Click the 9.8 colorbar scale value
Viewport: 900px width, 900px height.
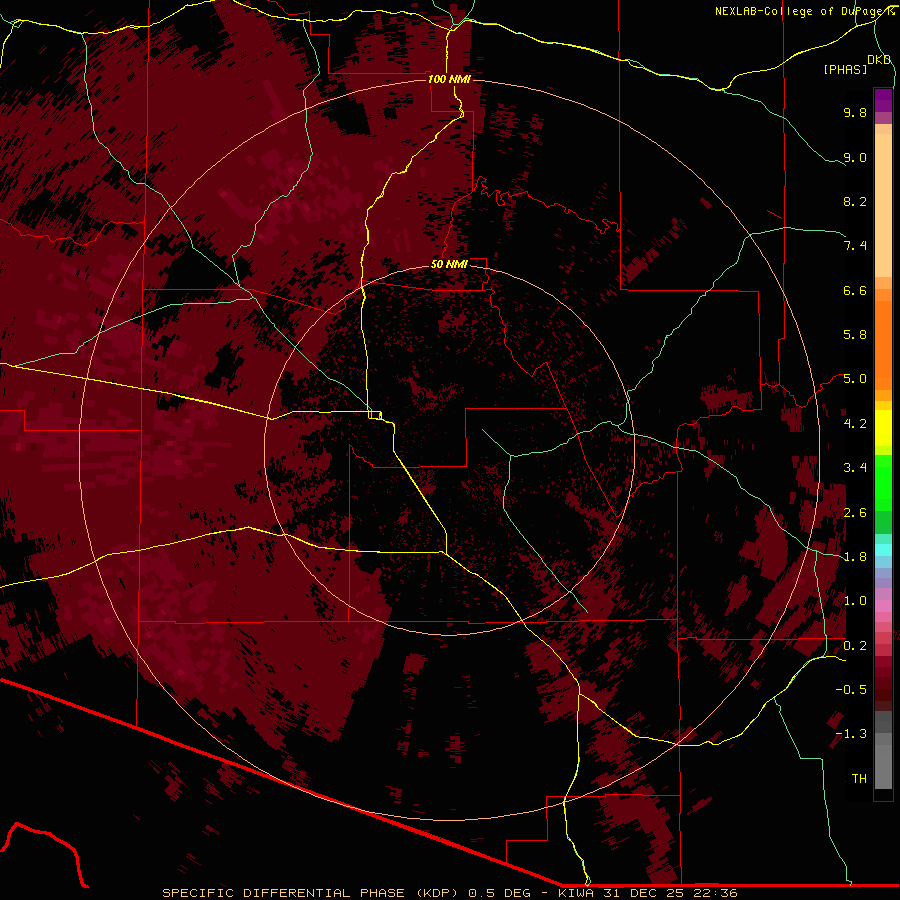coord(855,112)
